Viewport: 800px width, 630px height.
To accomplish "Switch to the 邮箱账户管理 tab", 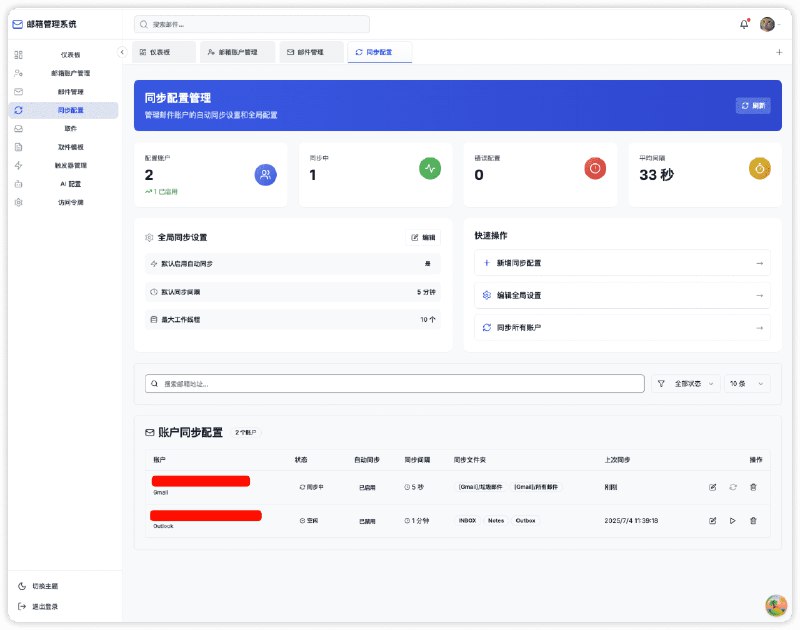I will tap(236, 51).
